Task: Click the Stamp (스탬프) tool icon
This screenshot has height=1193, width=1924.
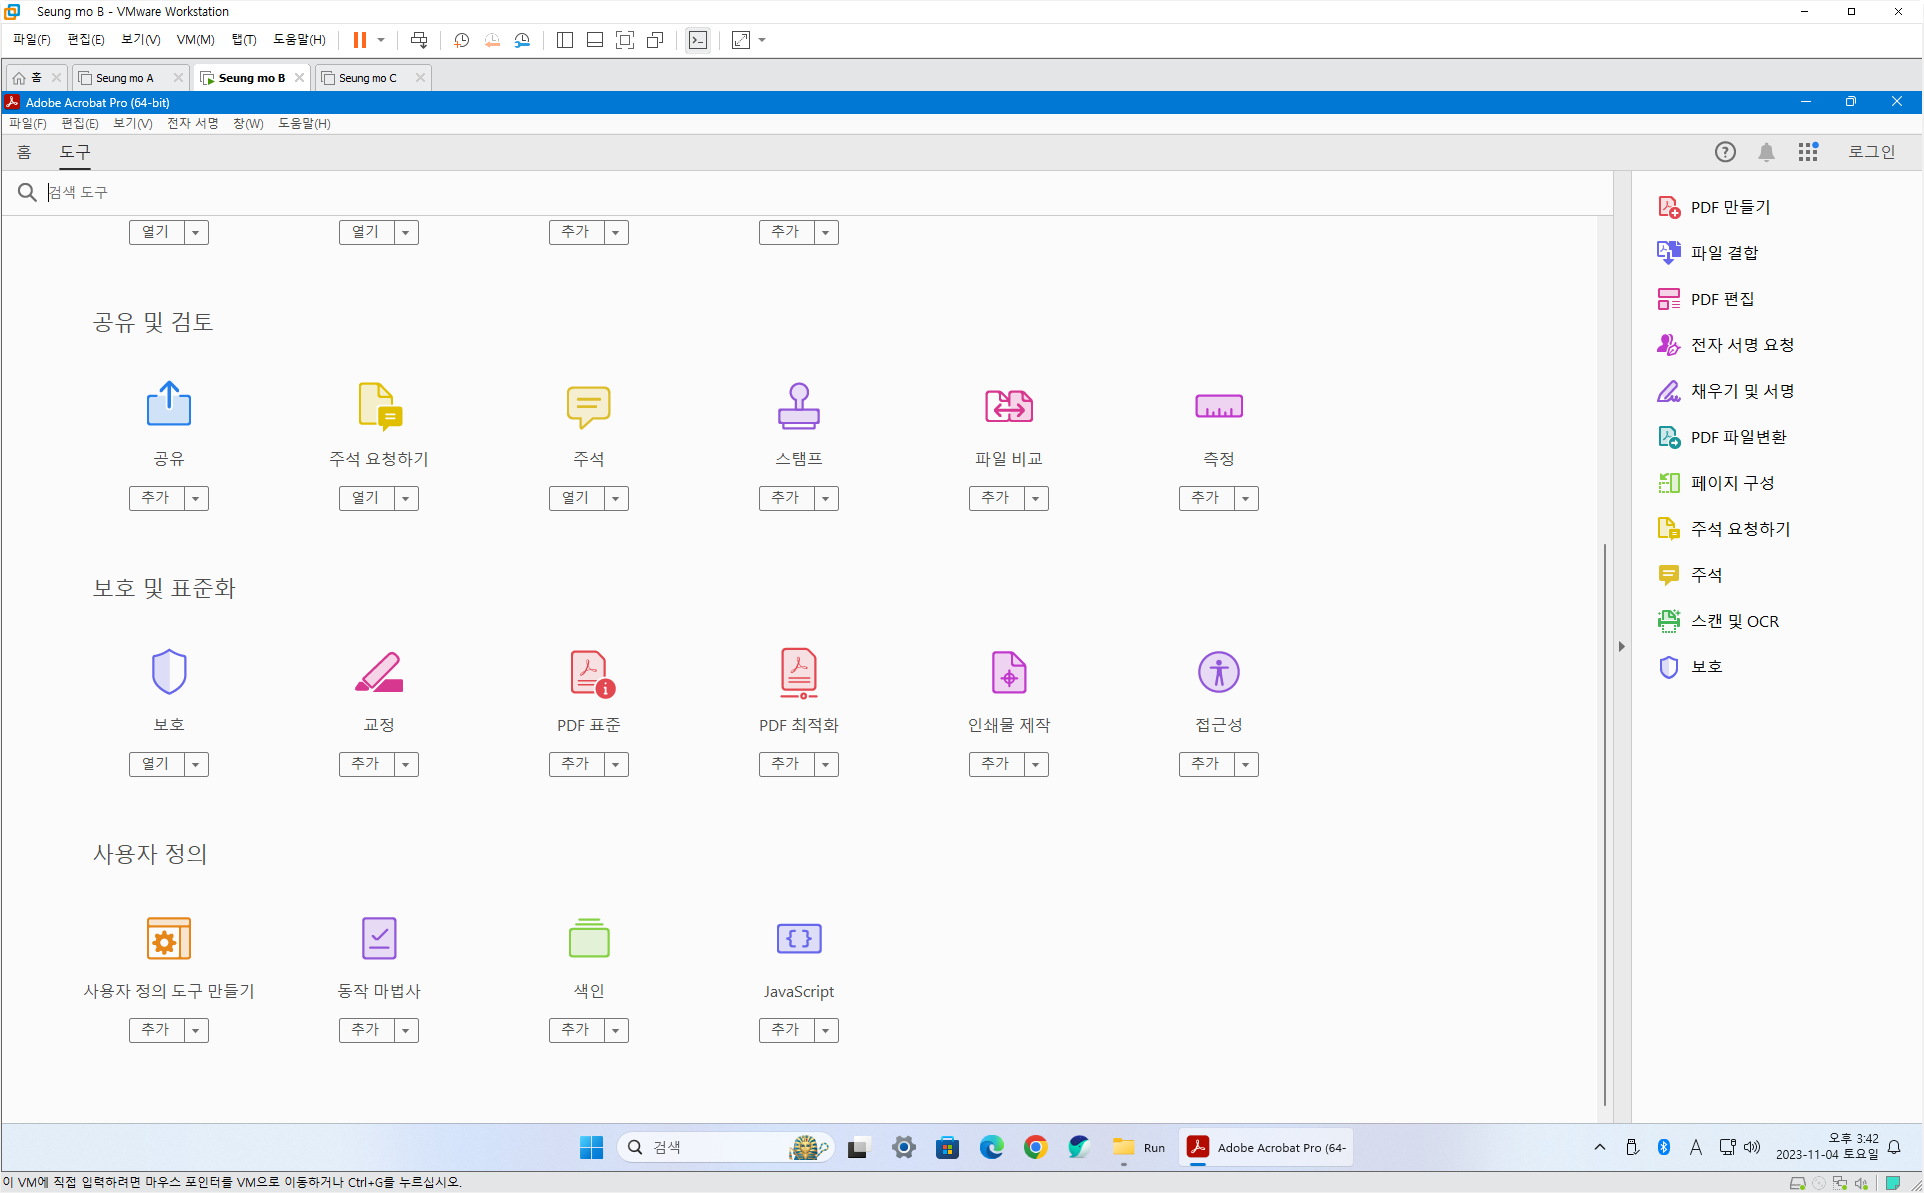Action: (798, 406)
